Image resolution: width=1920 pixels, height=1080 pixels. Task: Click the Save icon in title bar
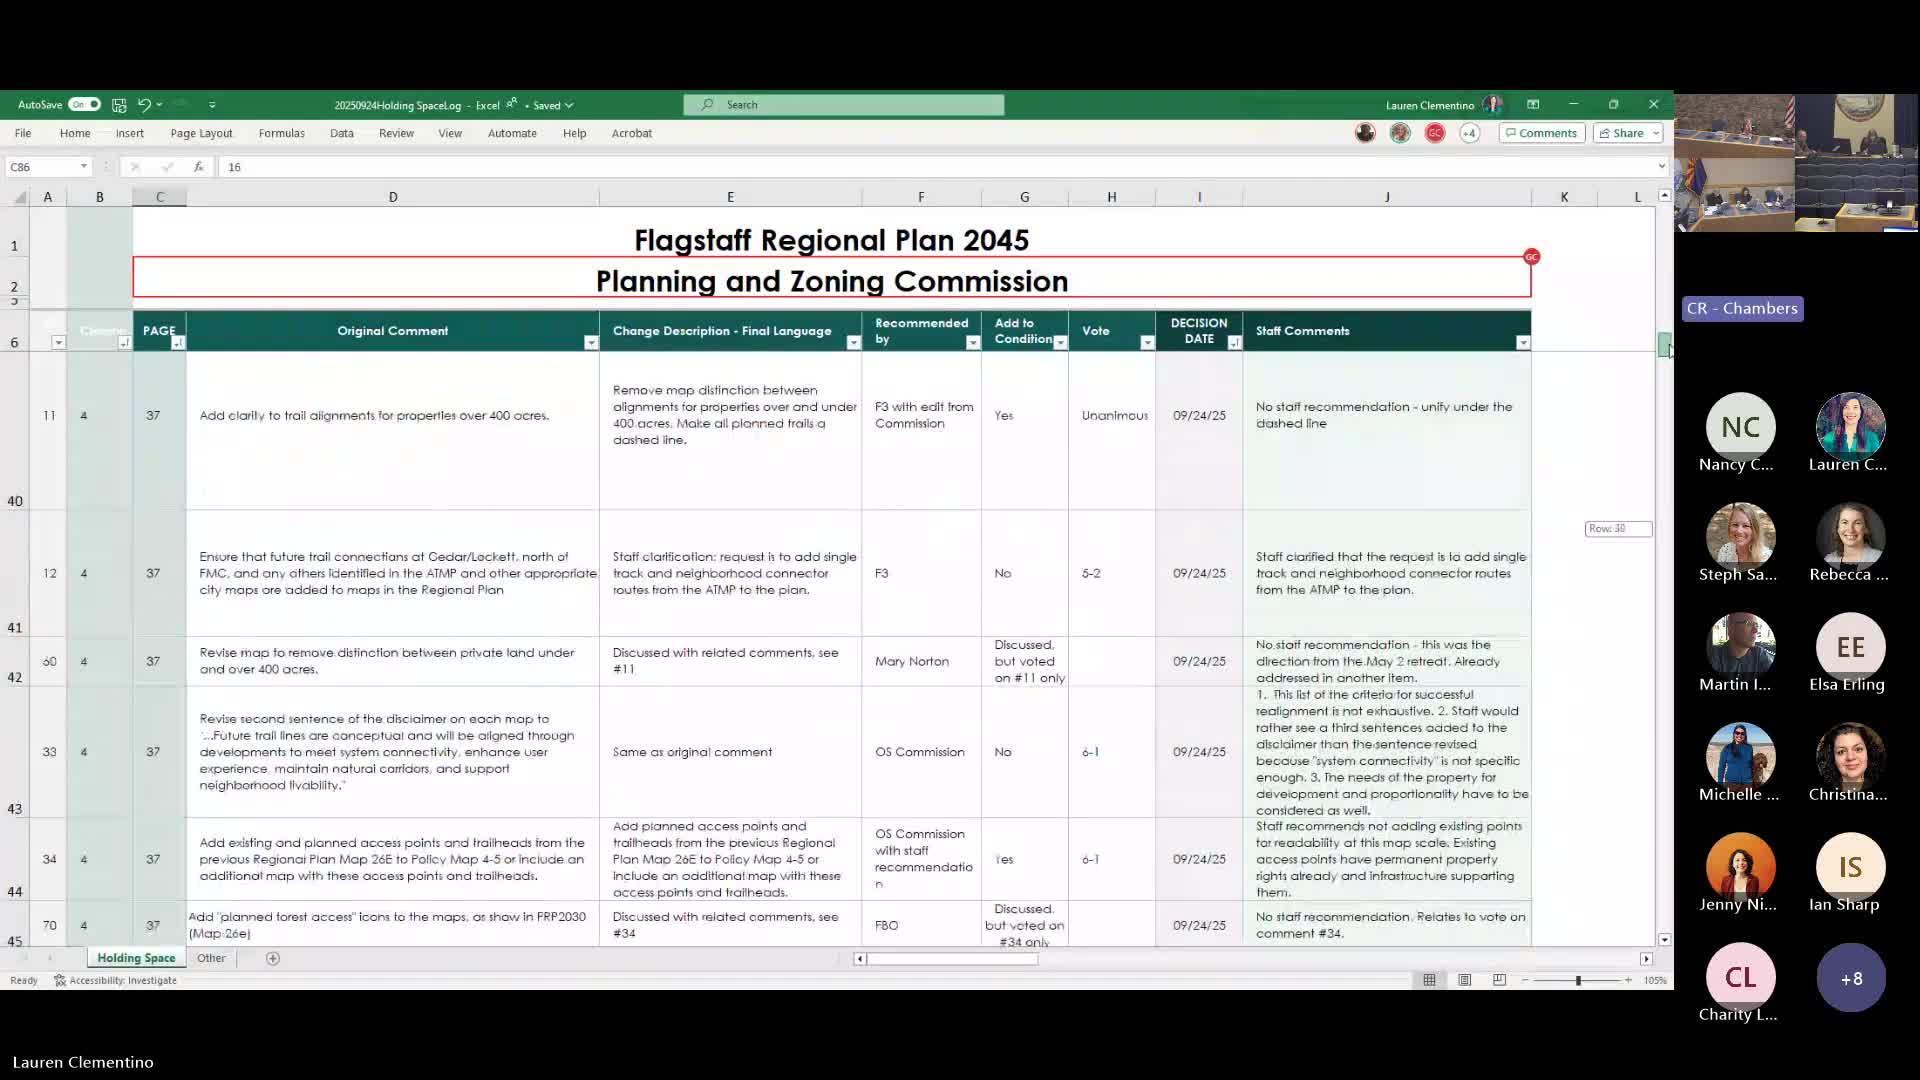119,105
